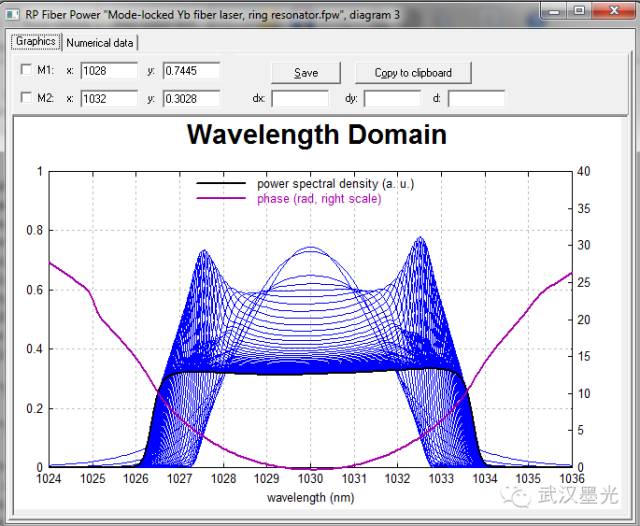Minimize the RP Fiber Power window

pyautogui.click(x=554, y=11)
